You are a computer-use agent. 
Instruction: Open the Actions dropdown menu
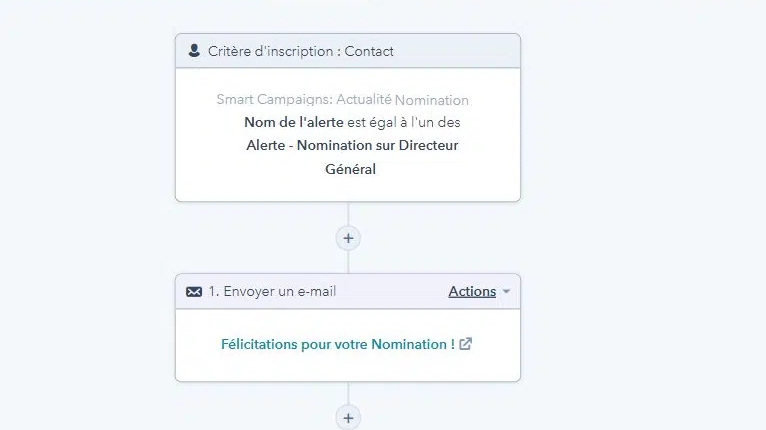coord(472,291)
